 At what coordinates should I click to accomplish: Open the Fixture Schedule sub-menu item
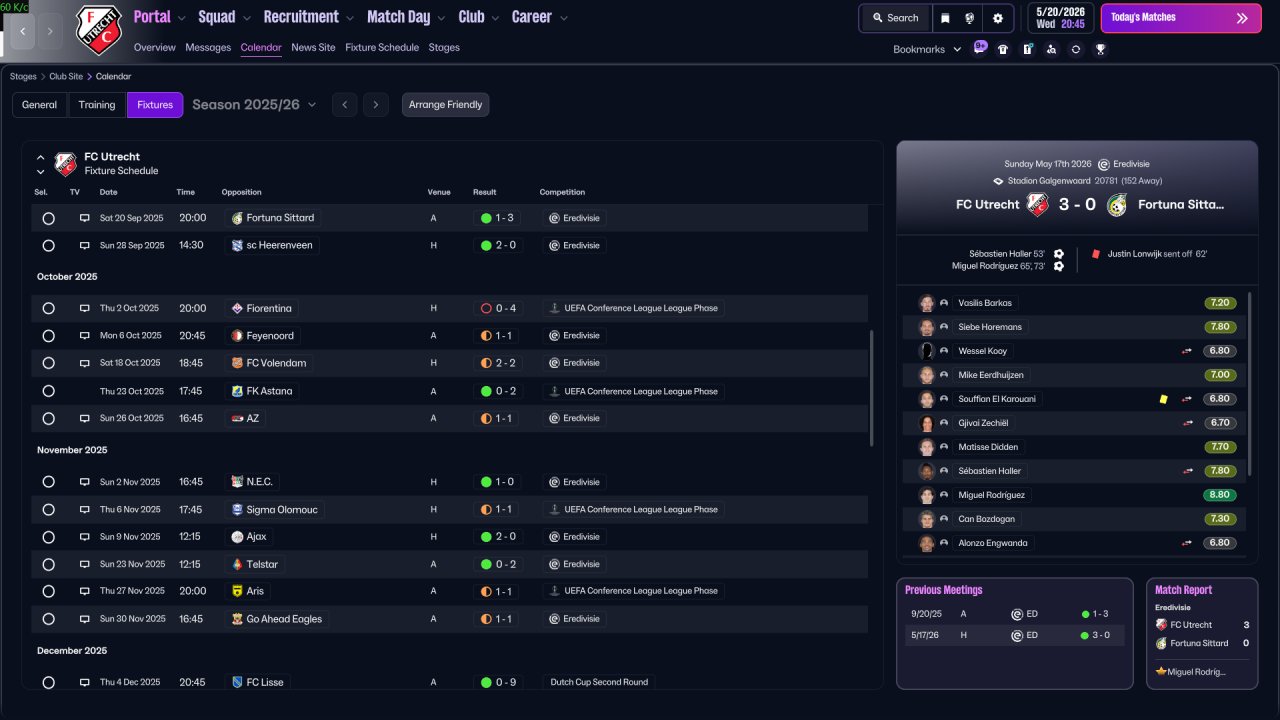pos(382,47)
